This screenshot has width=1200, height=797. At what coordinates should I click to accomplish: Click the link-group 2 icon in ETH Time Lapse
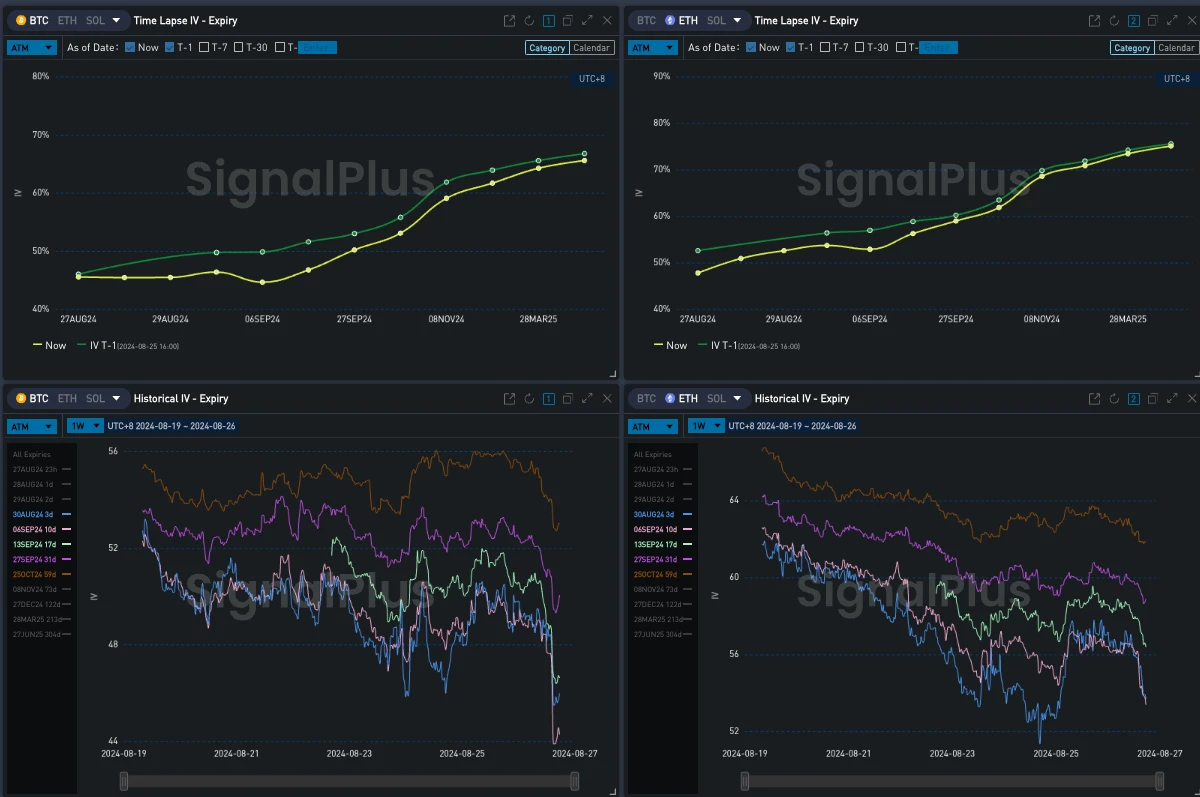(1133, 20)
